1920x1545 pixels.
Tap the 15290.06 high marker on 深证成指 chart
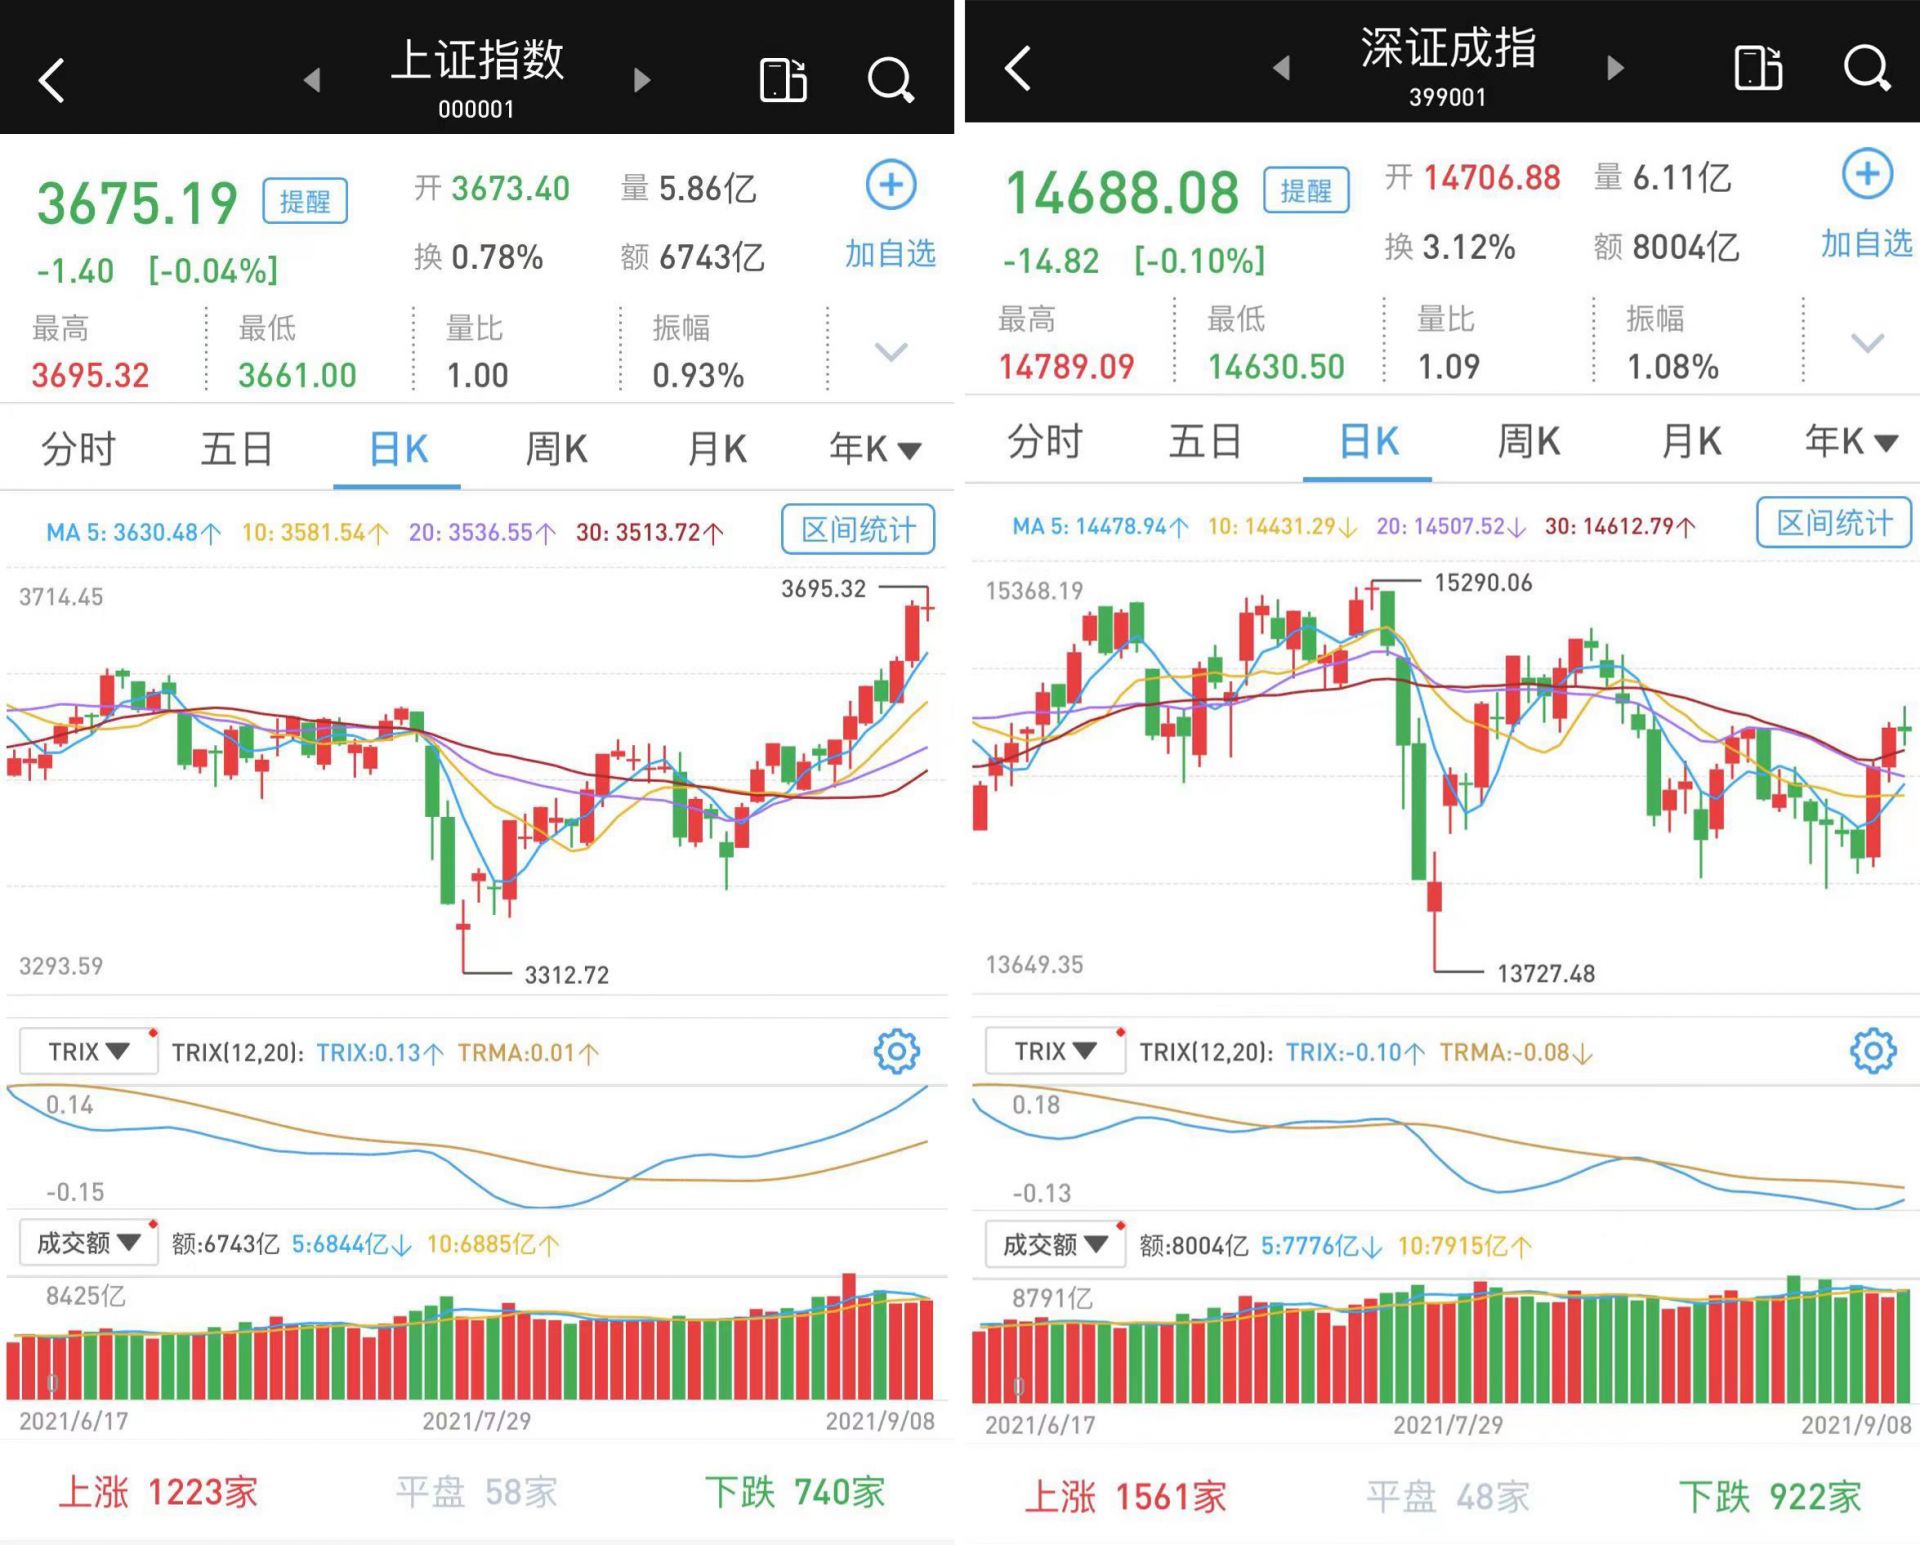[x=1483, y=583]
